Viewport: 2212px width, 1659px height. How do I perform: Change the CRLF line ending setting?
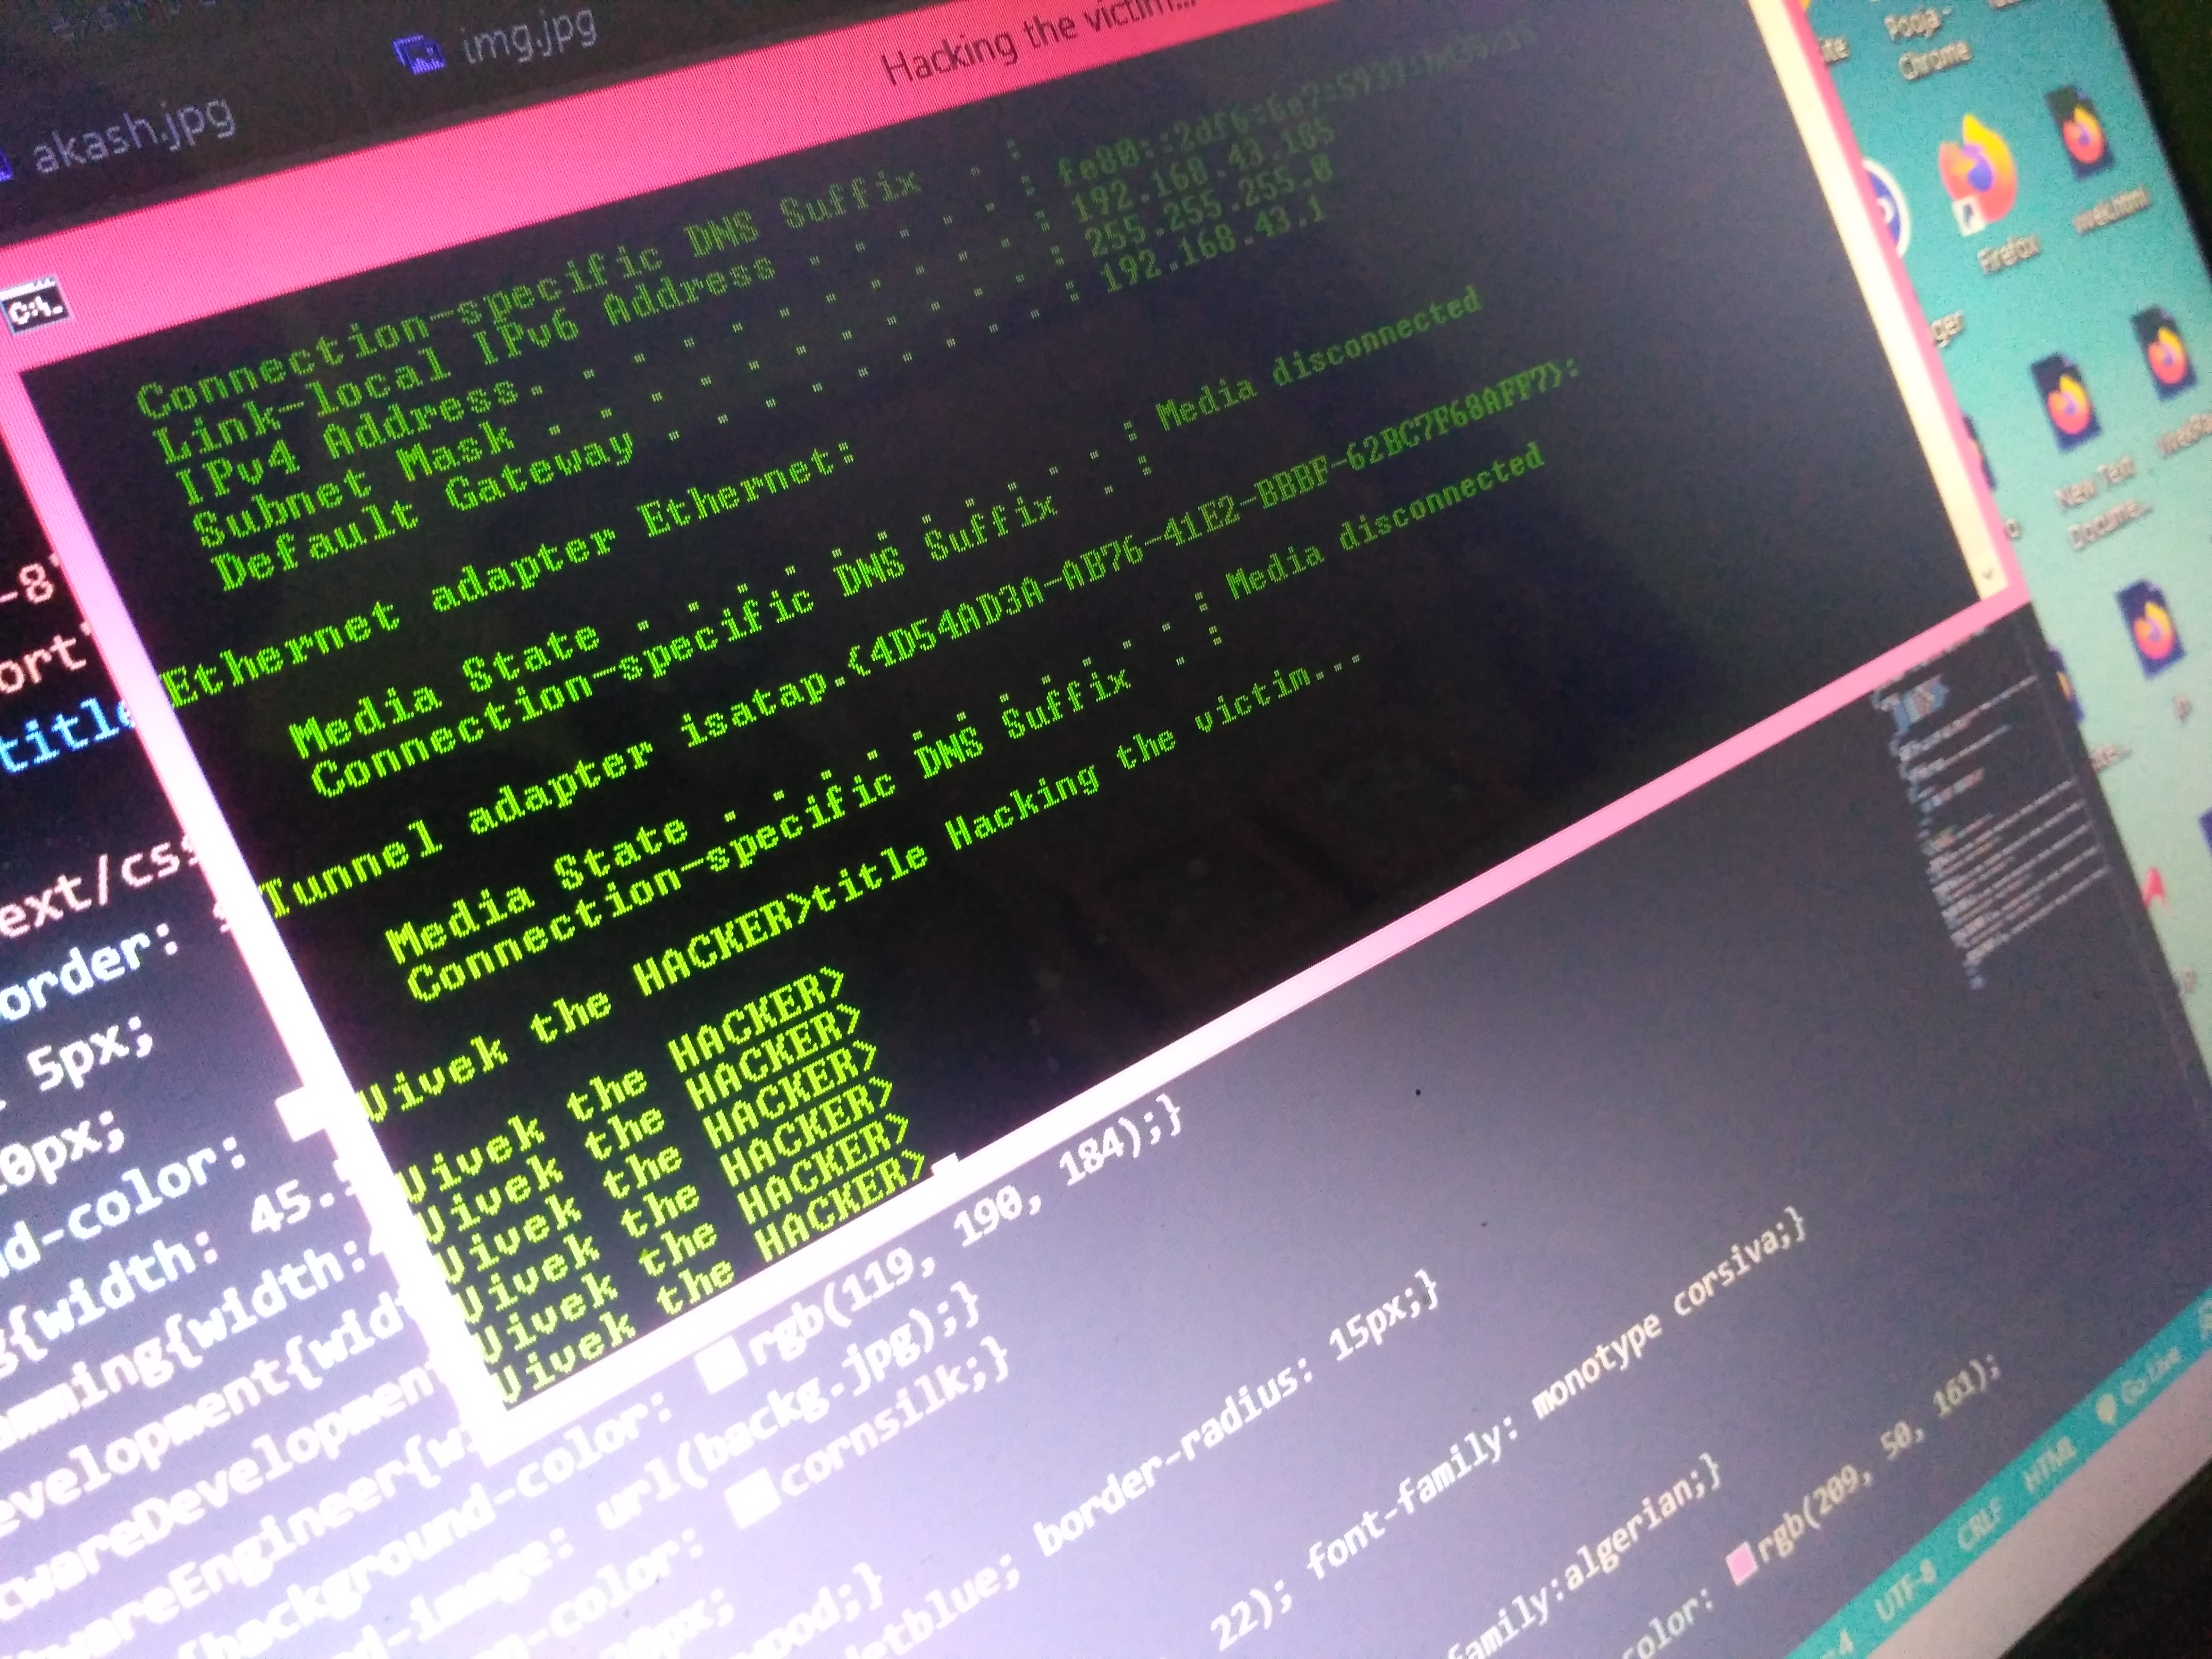click(1980, 1526)
